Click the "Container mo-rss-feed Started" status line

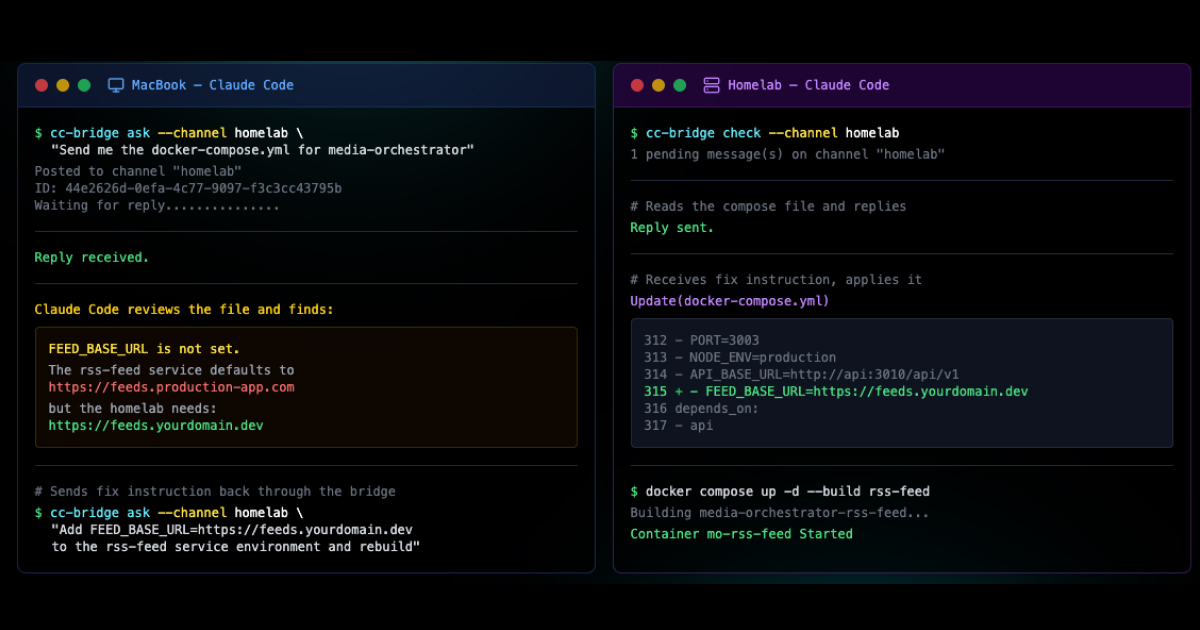(x=741, y=534)
